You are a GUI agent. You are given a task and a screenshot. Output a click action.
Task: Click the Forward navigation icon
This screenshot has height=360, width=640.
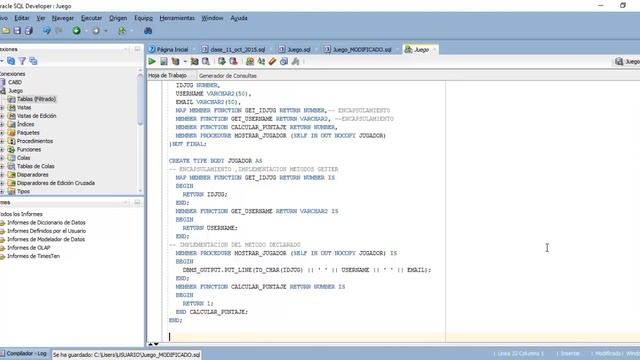coord(96,31)
